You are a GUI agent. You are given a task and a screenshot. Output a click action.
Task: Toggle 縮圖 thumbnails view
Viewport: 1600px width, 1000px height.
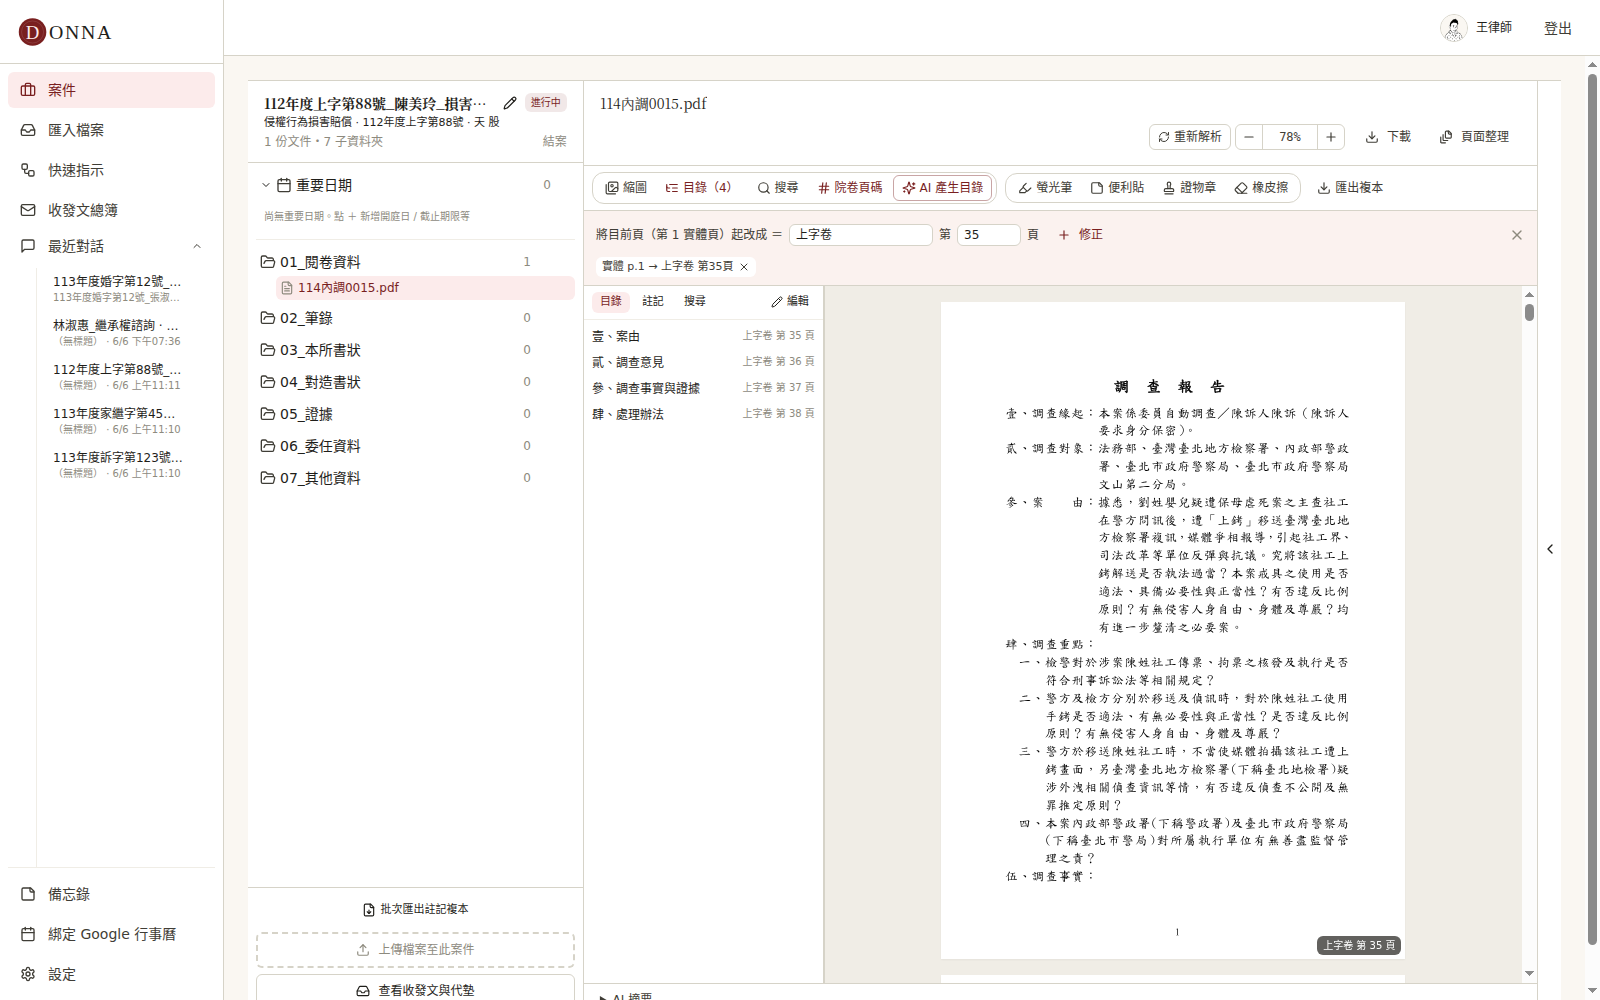pos(626,188)
